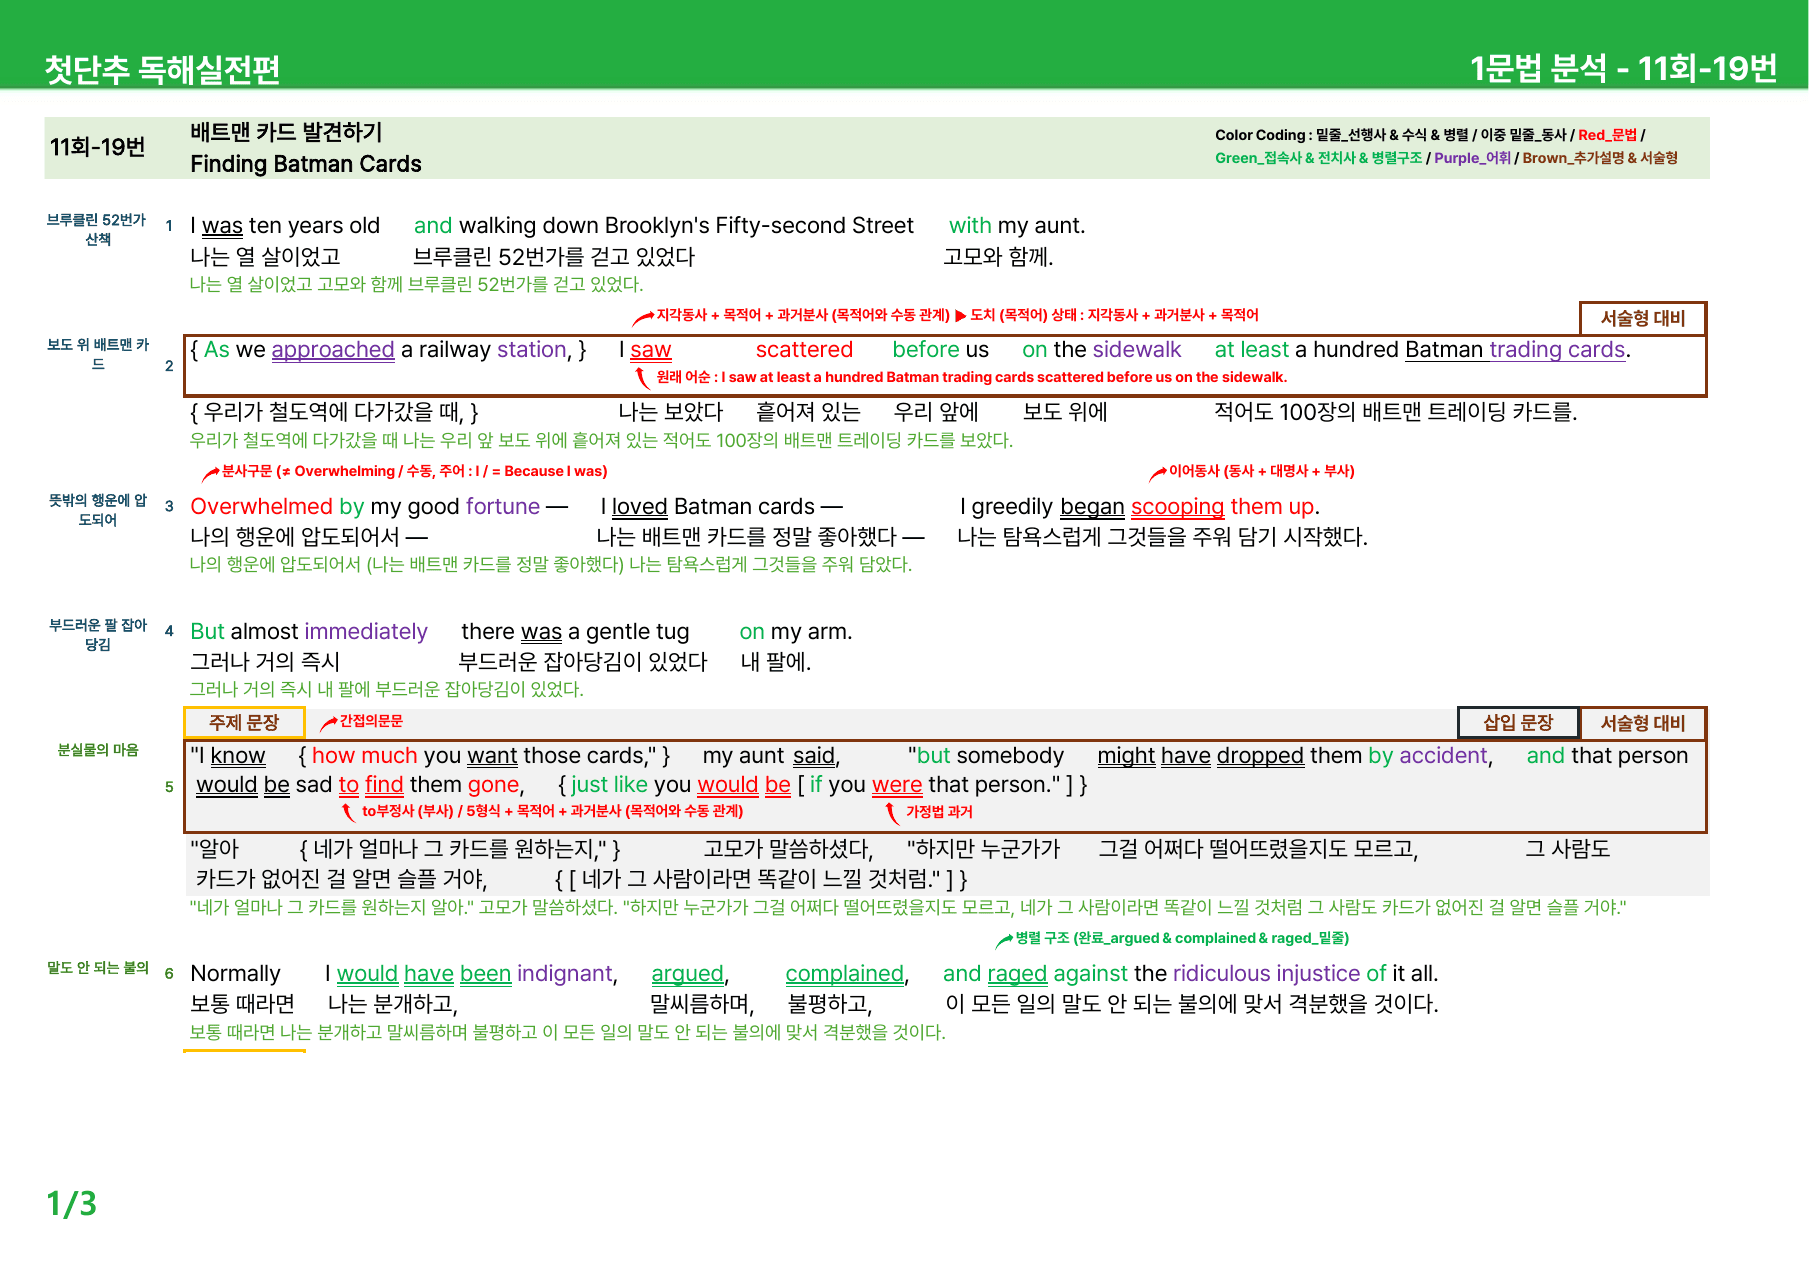This screenshot has width=1809, height=1279.
Task: Click the side note '브루클린 52번가 산책'
Action: point(97,229)
